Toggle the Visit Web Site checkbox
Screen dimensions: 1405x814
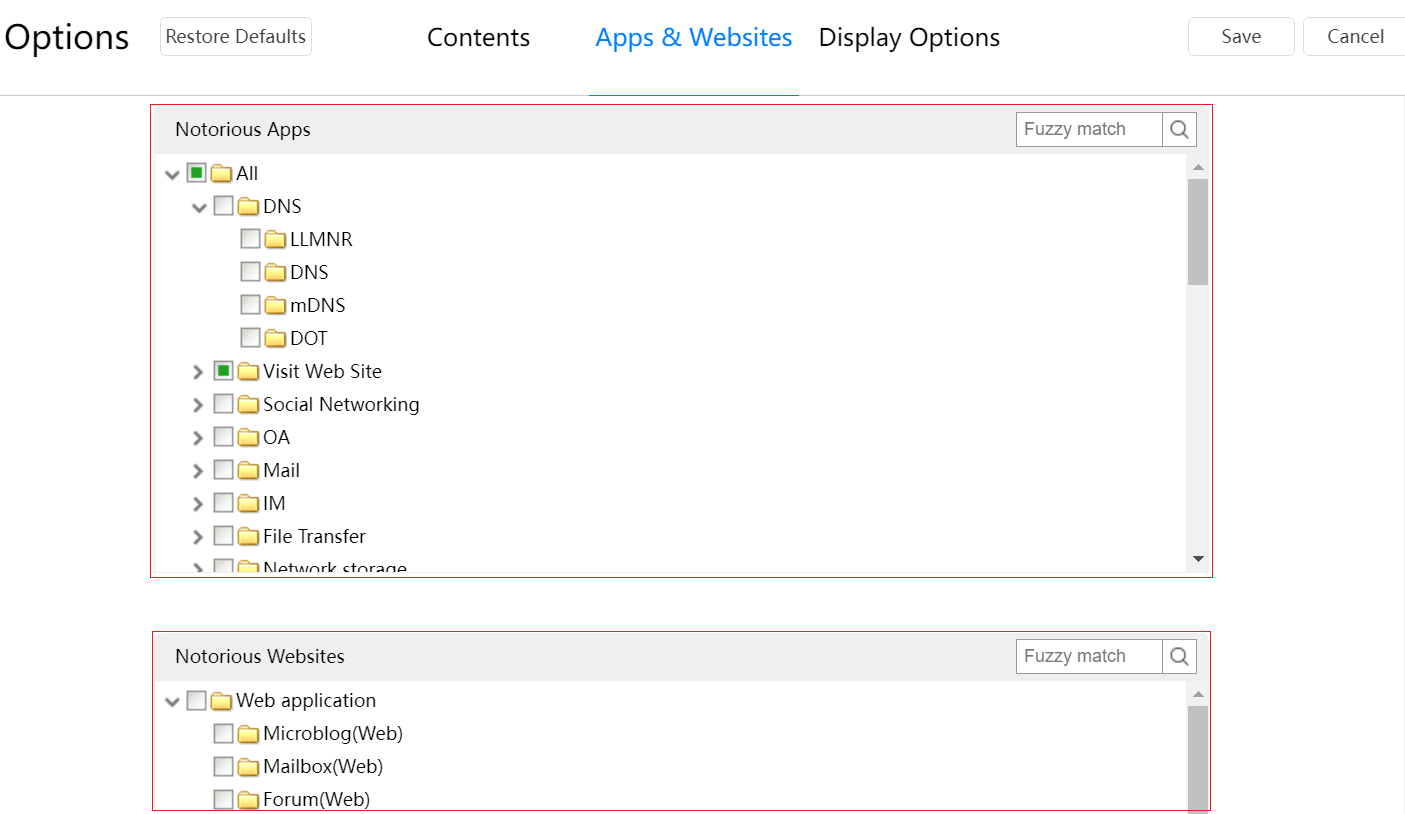pyautogui.click(x=223, y=371)
